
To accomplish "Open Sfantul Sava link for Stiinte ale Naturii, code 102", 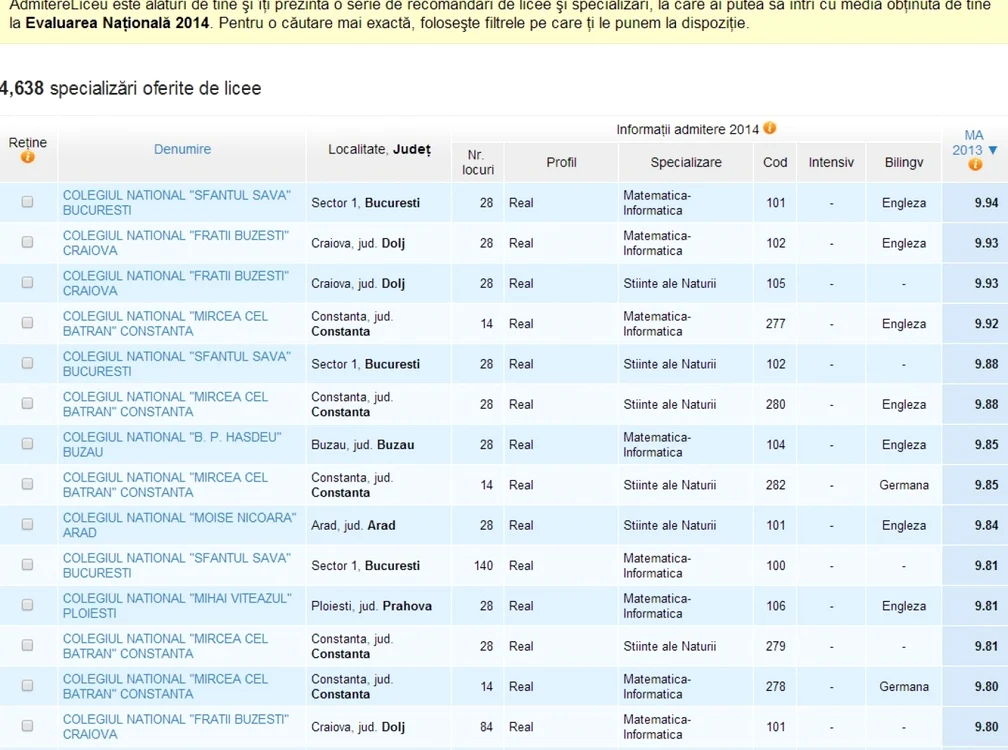I will [x=177, y=364].
